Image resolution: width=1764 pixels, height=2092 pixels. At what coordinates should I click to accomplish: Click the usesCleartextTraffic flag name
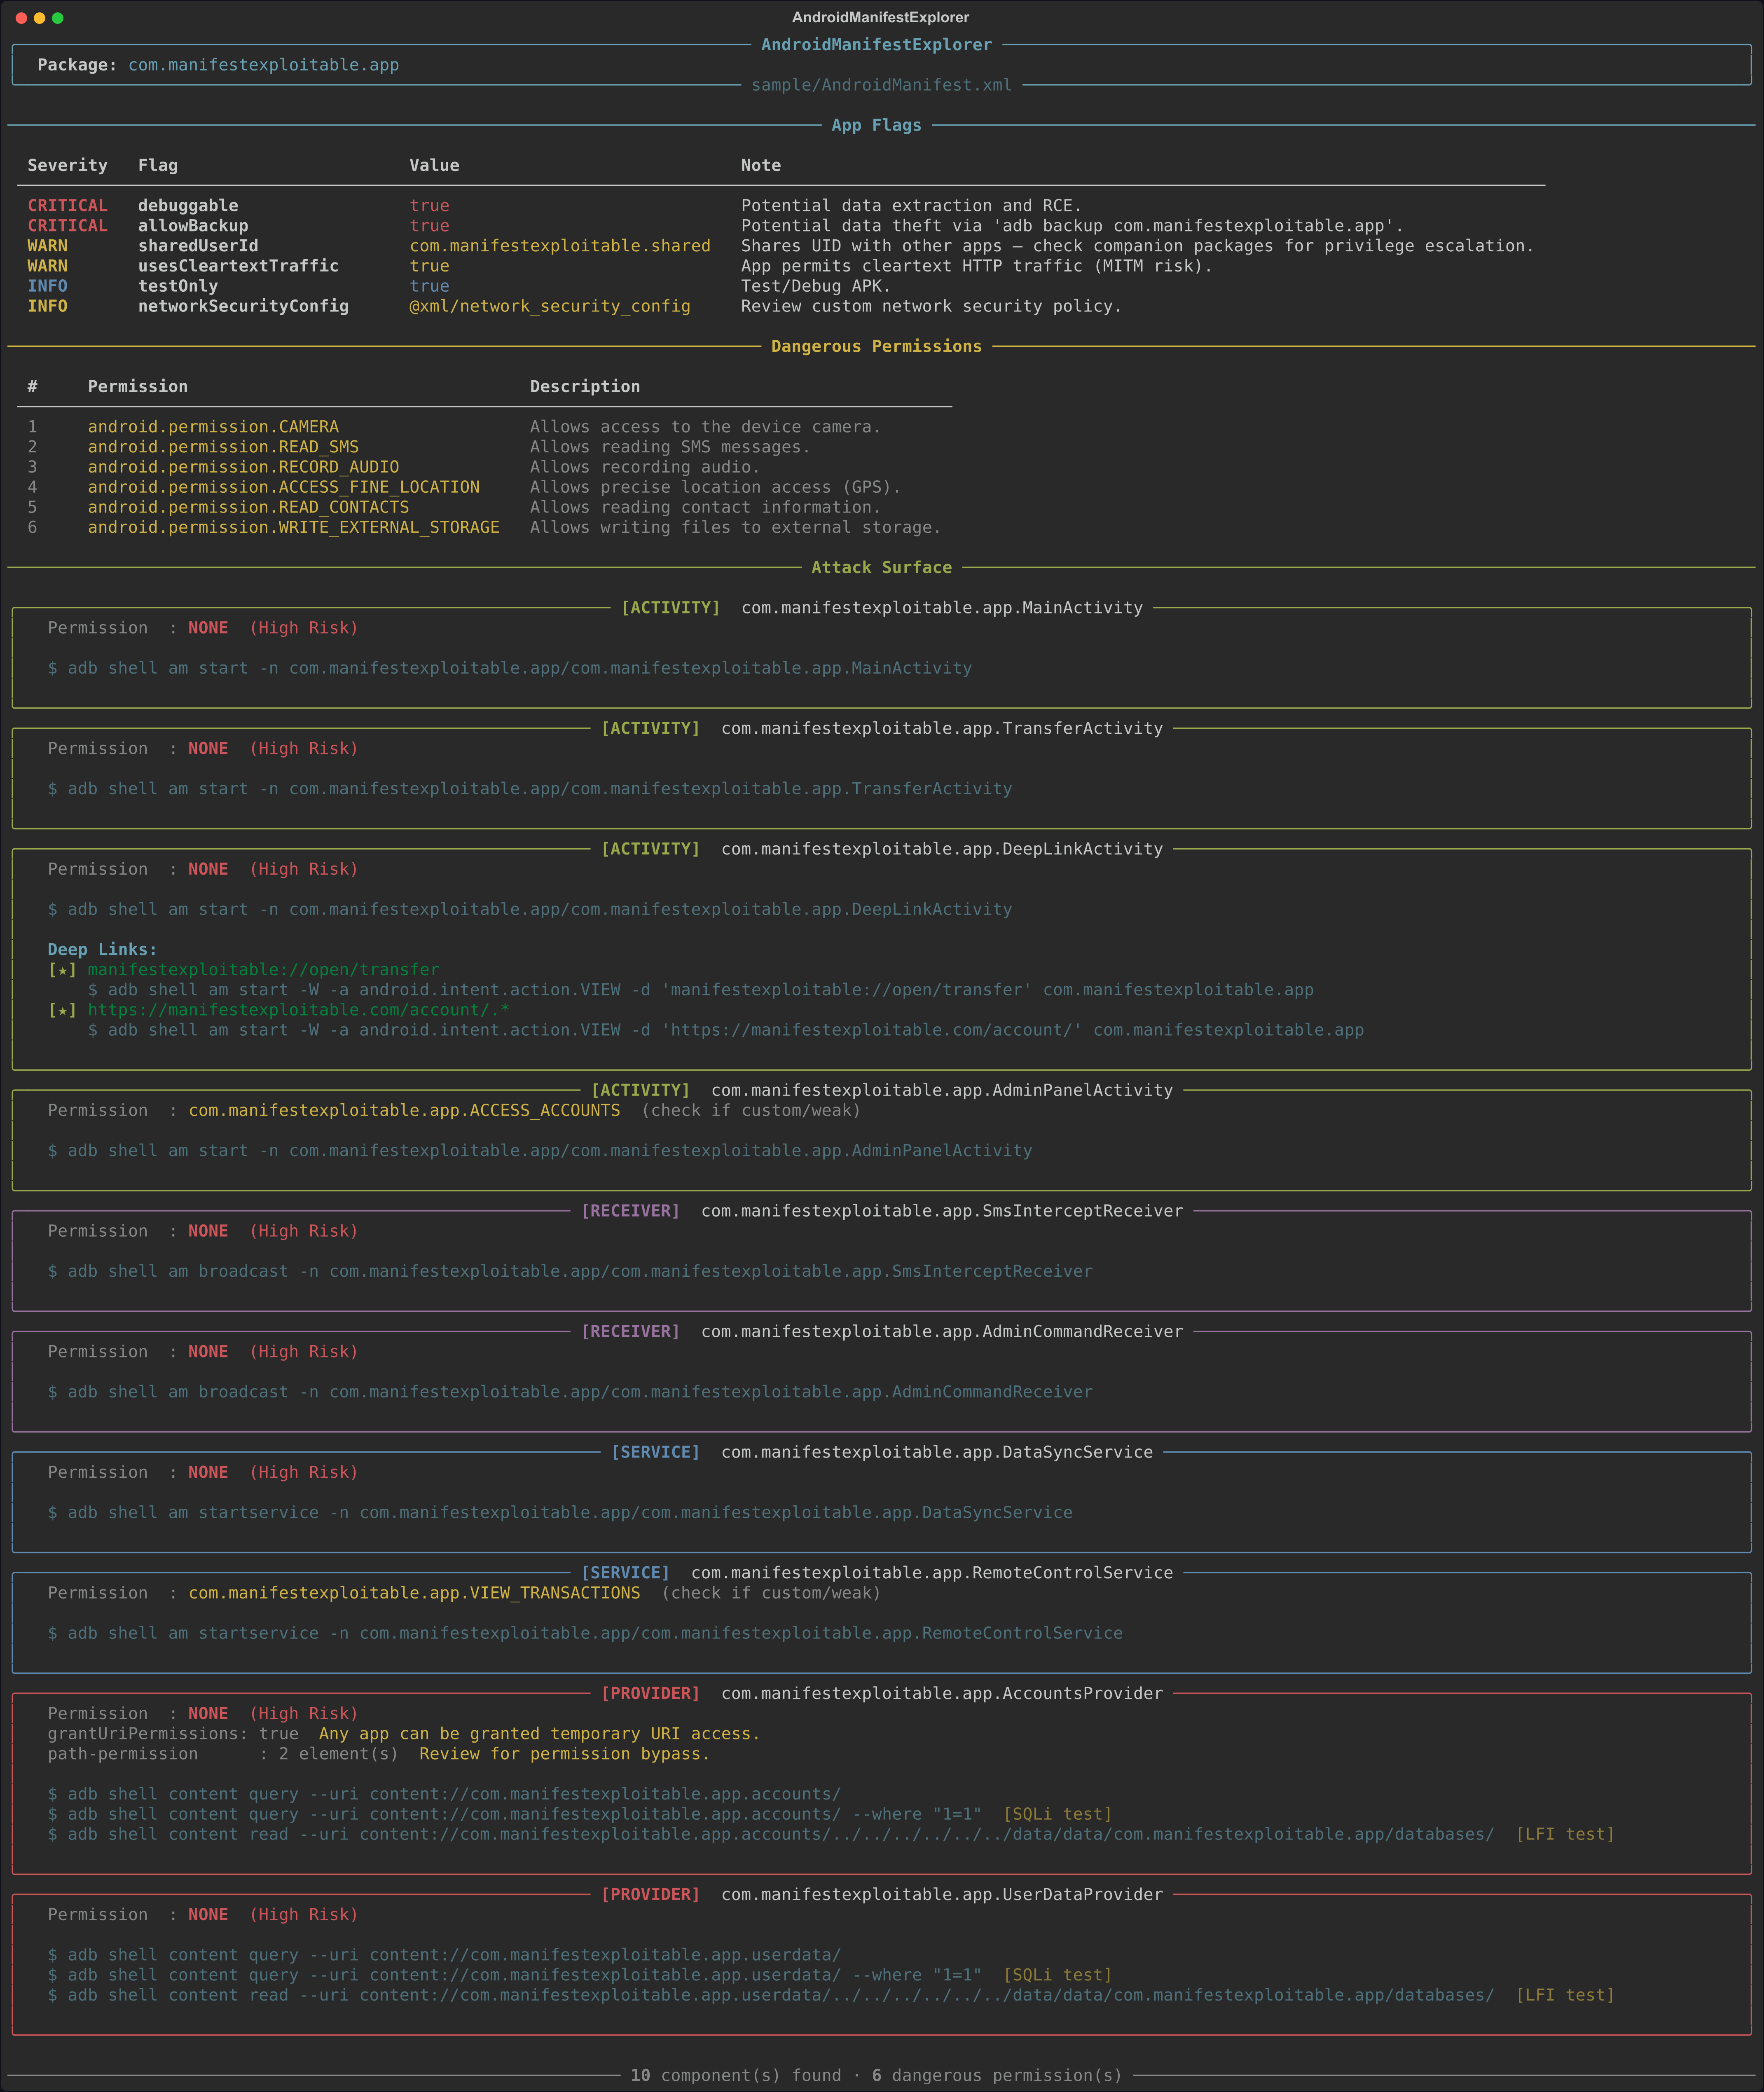238,266
